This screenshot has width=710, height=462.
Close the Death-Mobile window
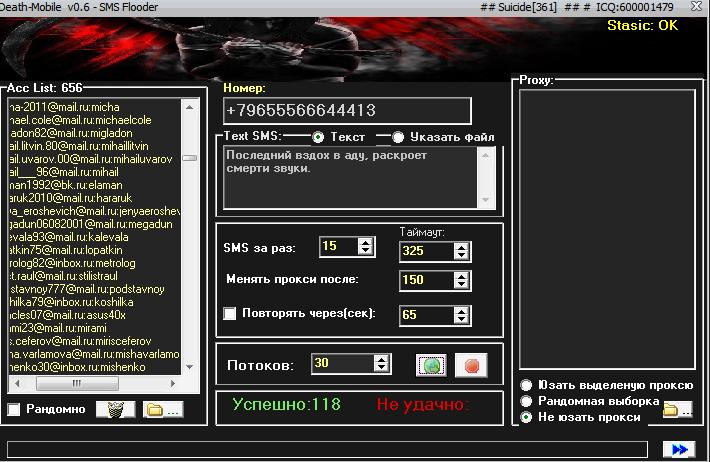(697, 6)
